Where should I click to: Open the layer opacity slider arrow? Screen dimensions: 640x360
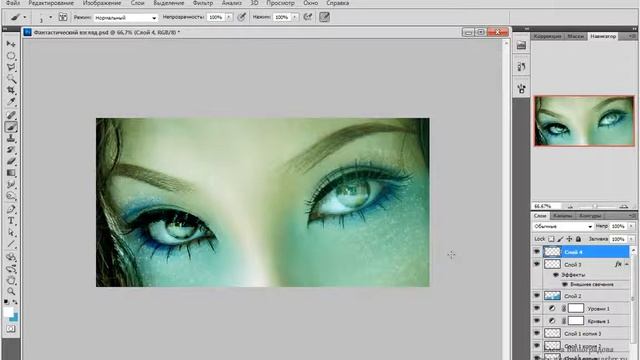pos(631,226)
